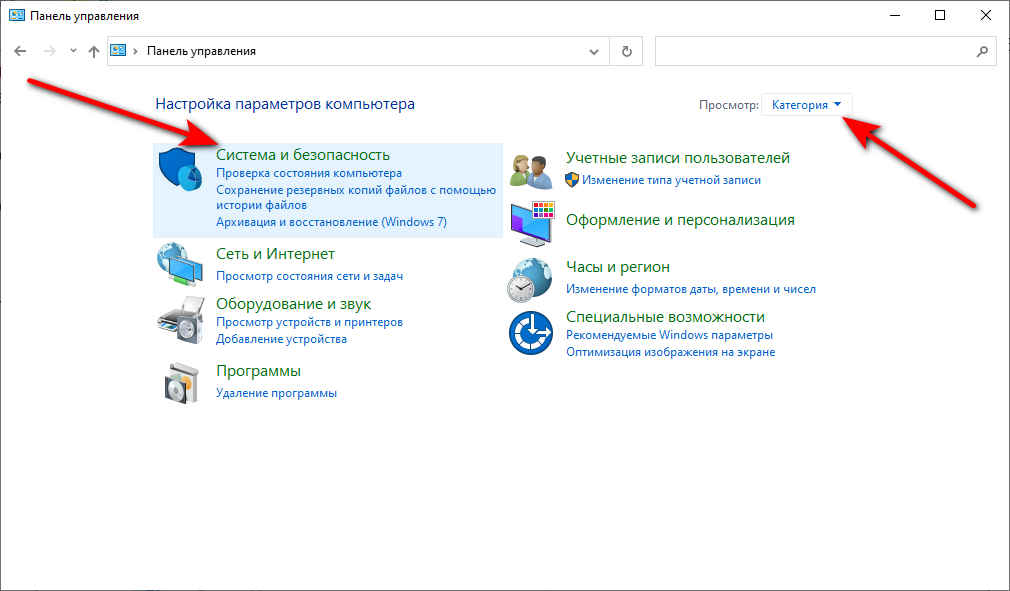
Task: Click the User Accounts people icon
Action: (x=531, y=170)
